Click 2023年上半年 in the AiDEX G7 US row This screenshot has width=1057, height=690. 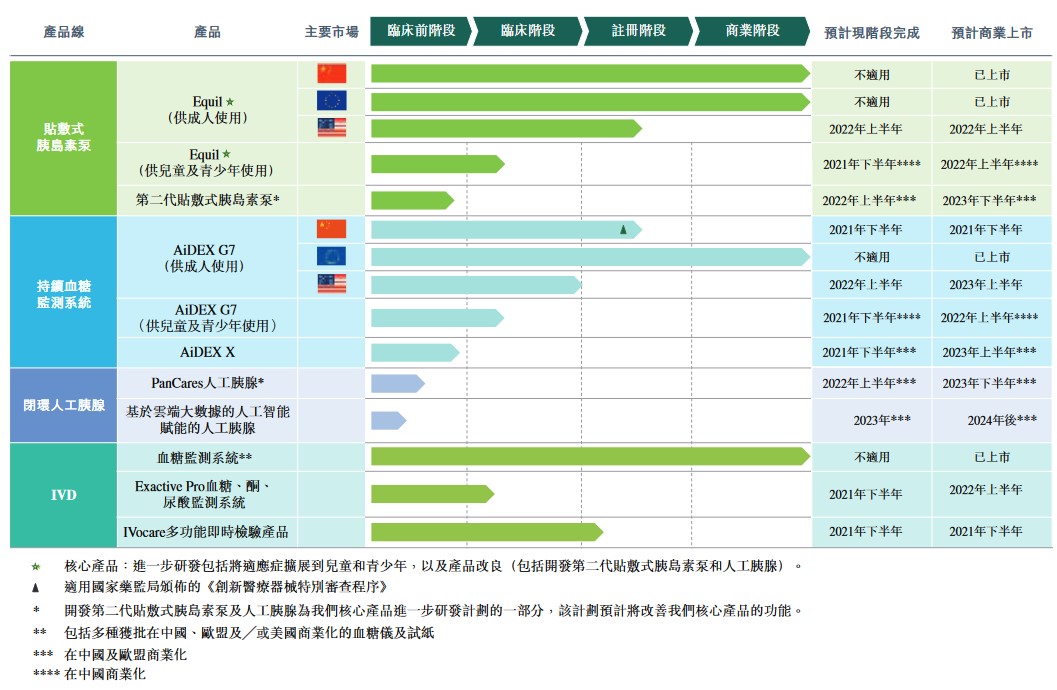pyautogui.click(x=986, y=285)
